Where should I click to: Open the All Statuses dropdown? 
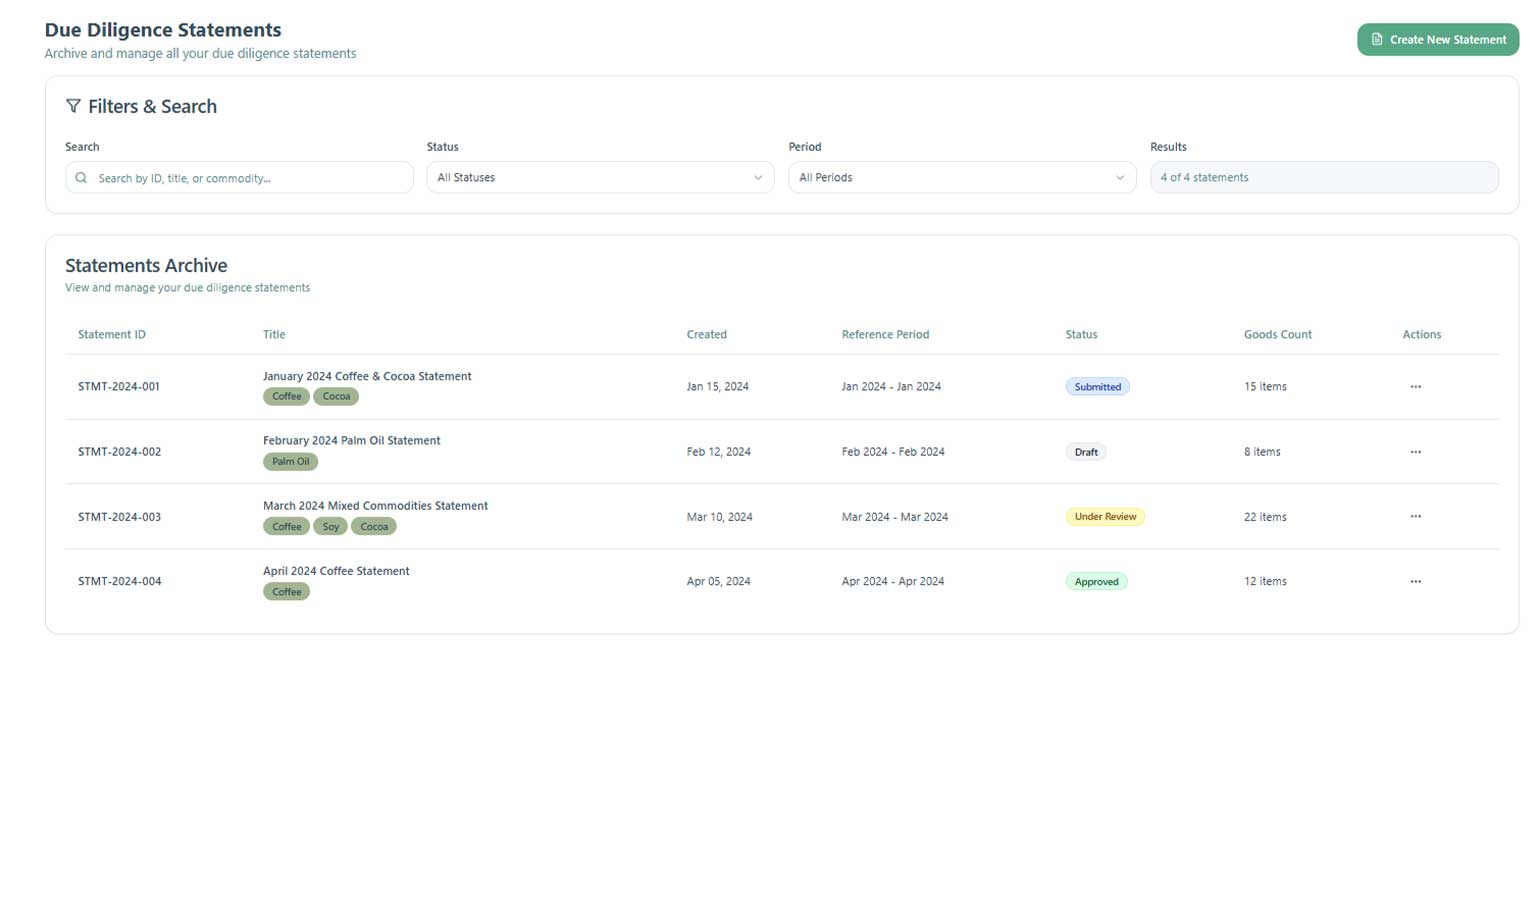(x=600, y=178)
